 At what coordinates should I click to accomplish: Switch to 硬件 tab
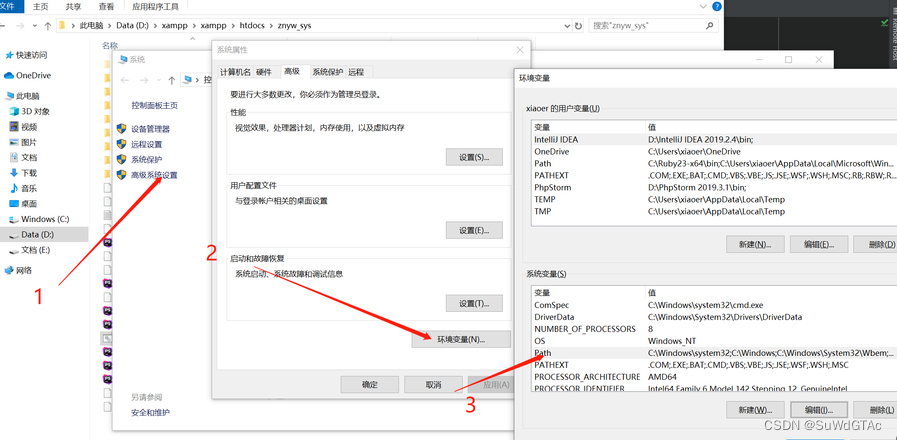pyautogui.click(x=264, y=72)
